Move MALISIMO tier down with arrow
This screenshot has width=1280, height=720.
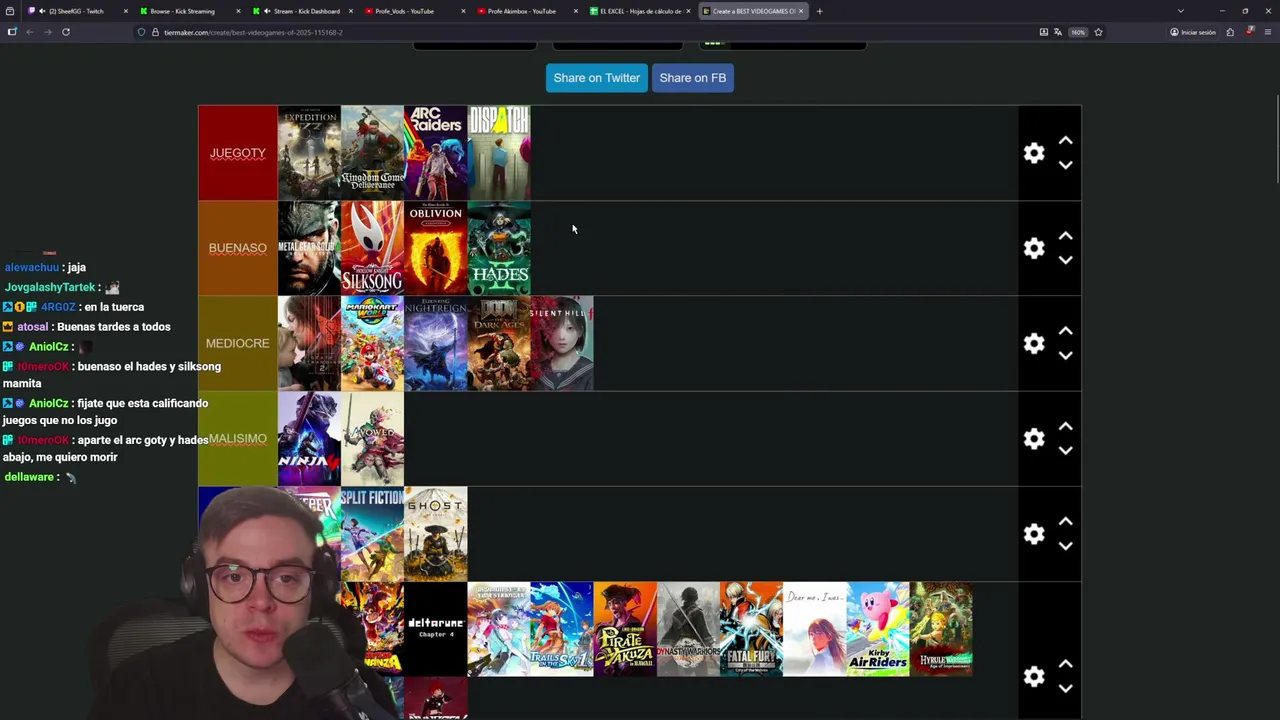click(x=1066, y=451)
